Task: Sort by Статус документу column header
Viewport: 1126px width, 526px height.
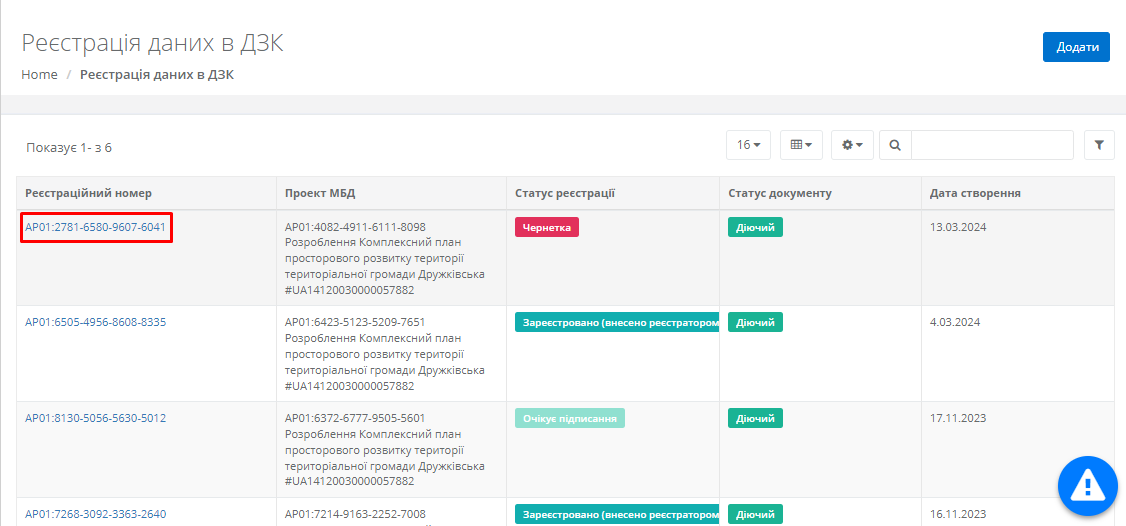Action: (780, 193)
